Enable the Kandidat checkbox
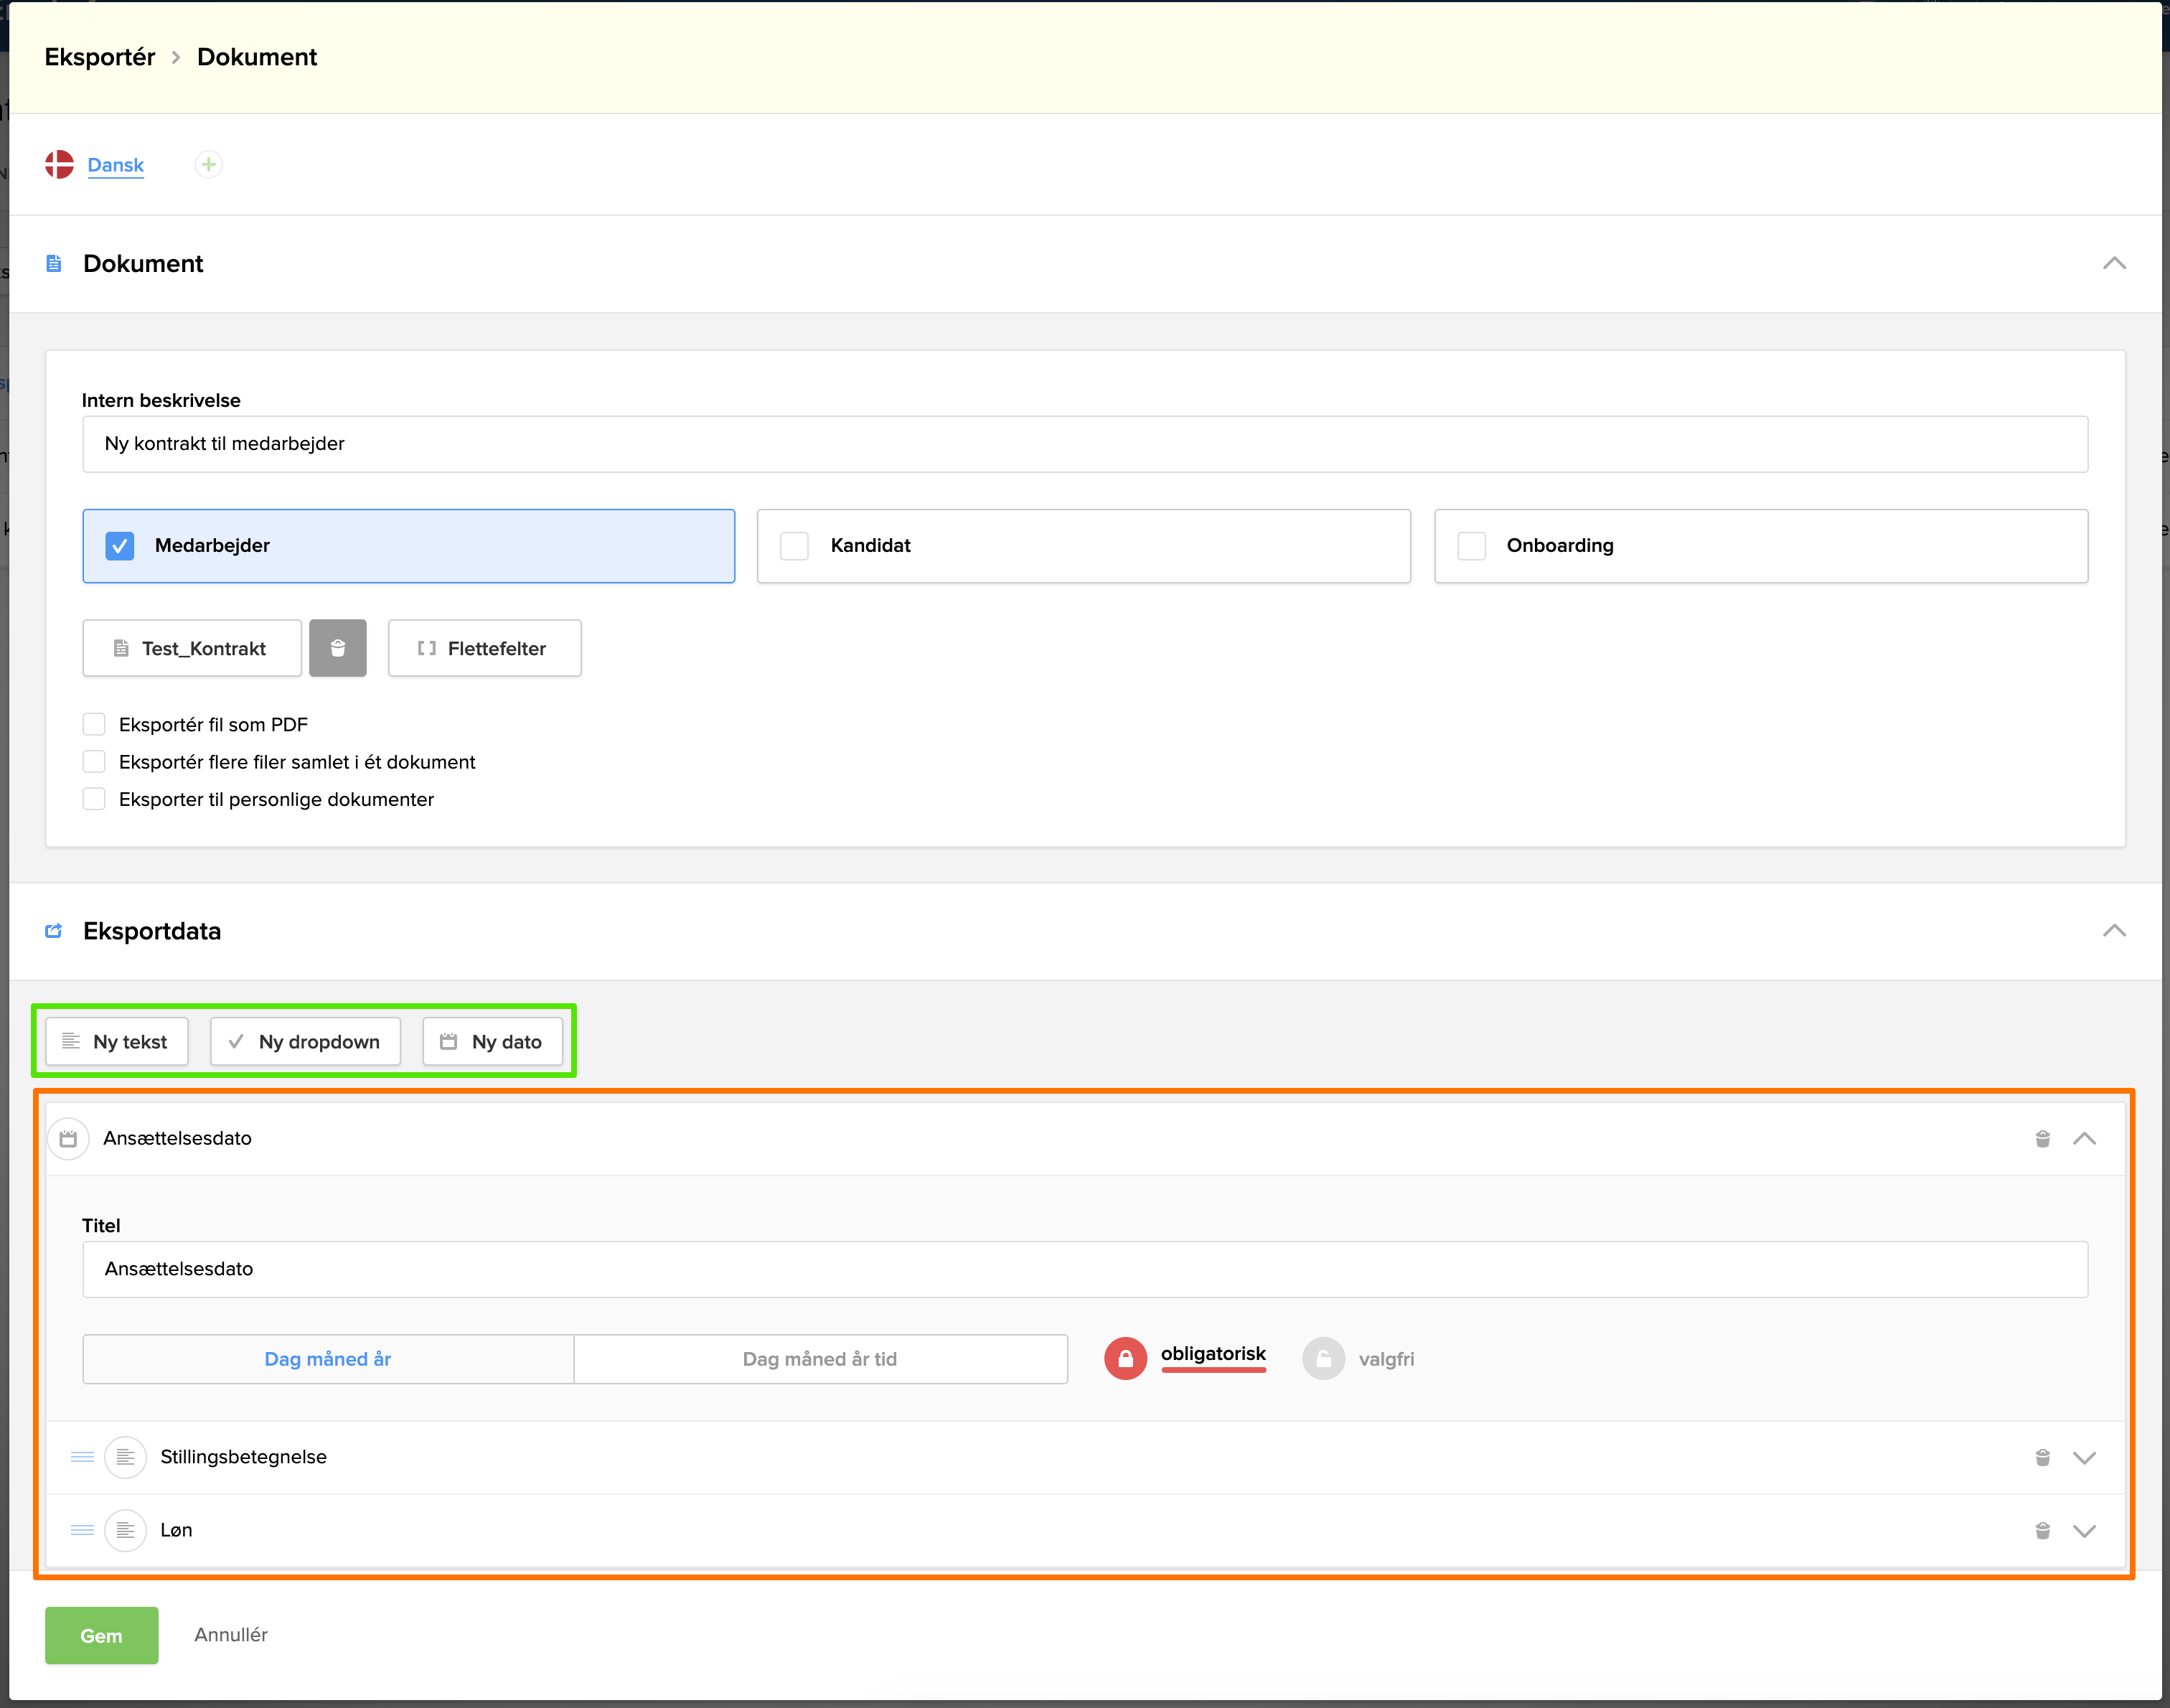 pyautogui.click(x=794, y=545)
